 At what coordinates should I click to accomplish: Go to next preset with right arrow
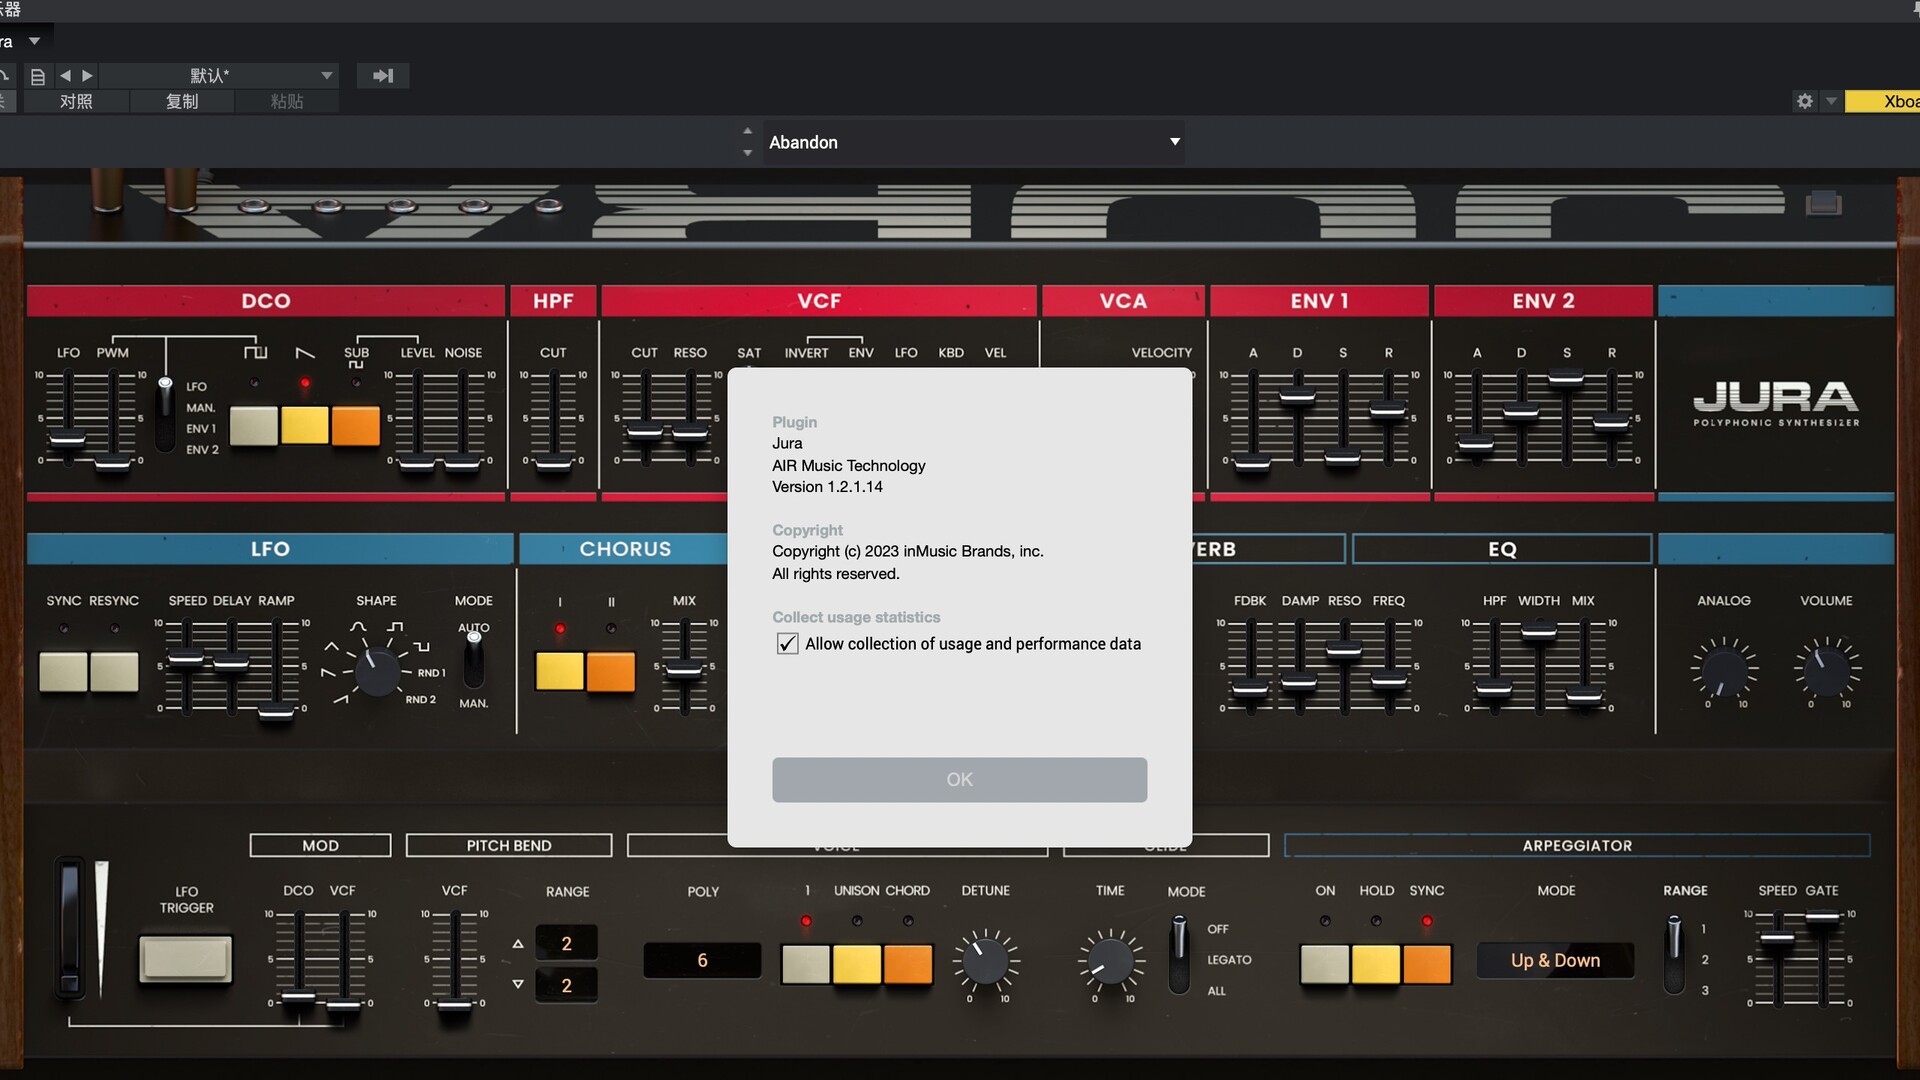[88, 76]
